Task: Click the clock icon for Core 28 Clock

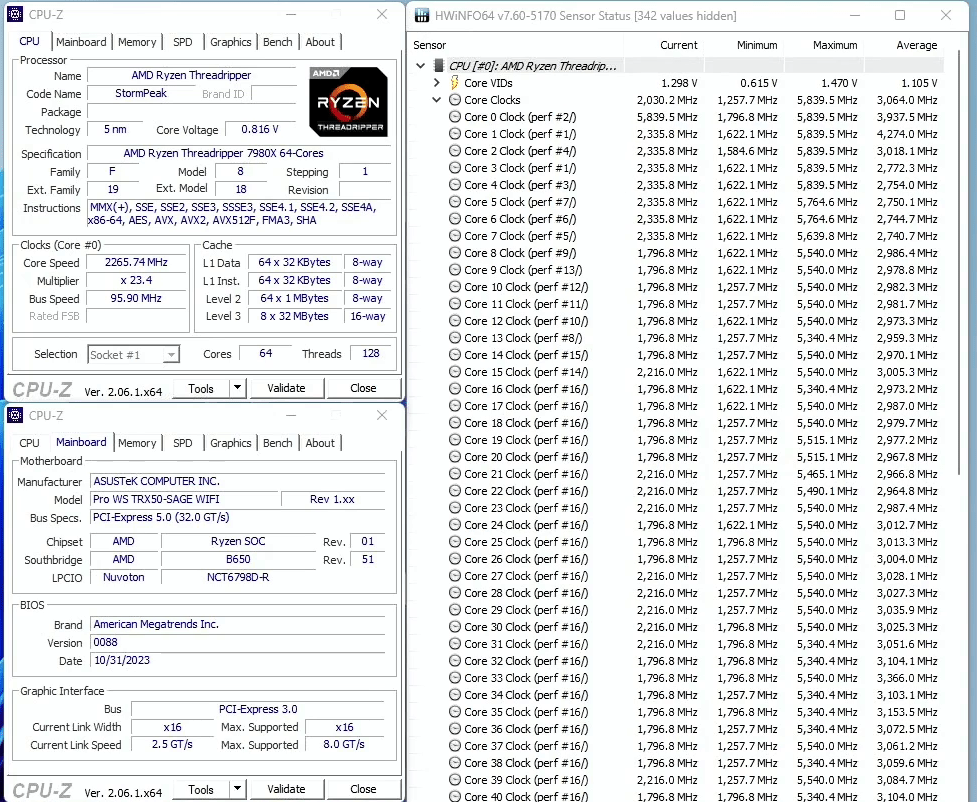Action: click(x=455, y=593)
